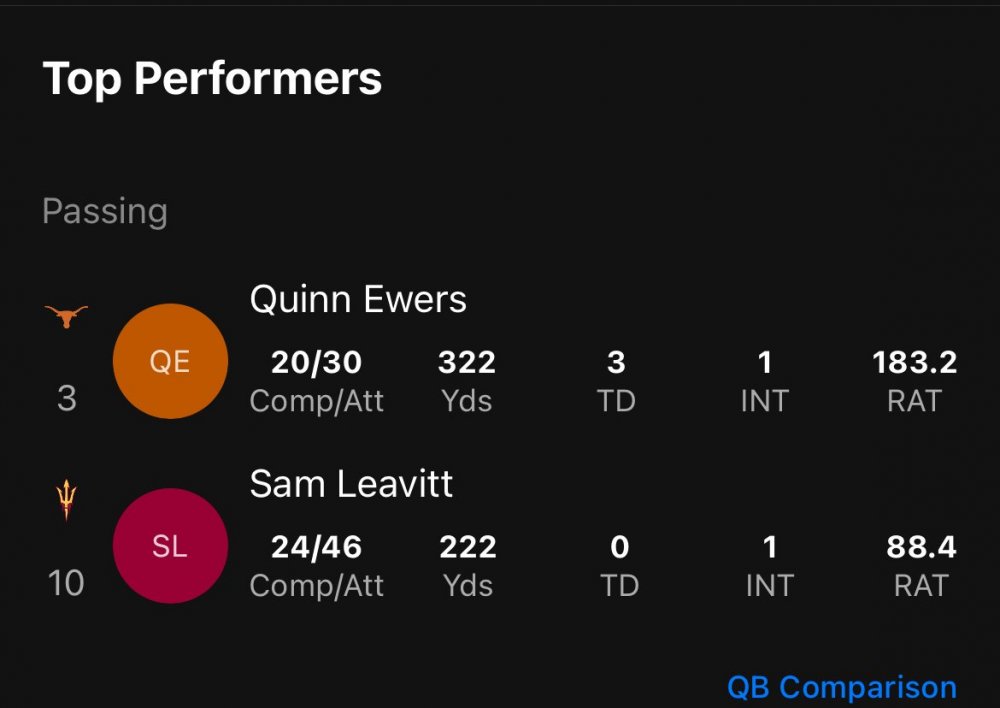Open the QB Comparison link
Viewport: 1000px width, 708px height.
point(841,687)
